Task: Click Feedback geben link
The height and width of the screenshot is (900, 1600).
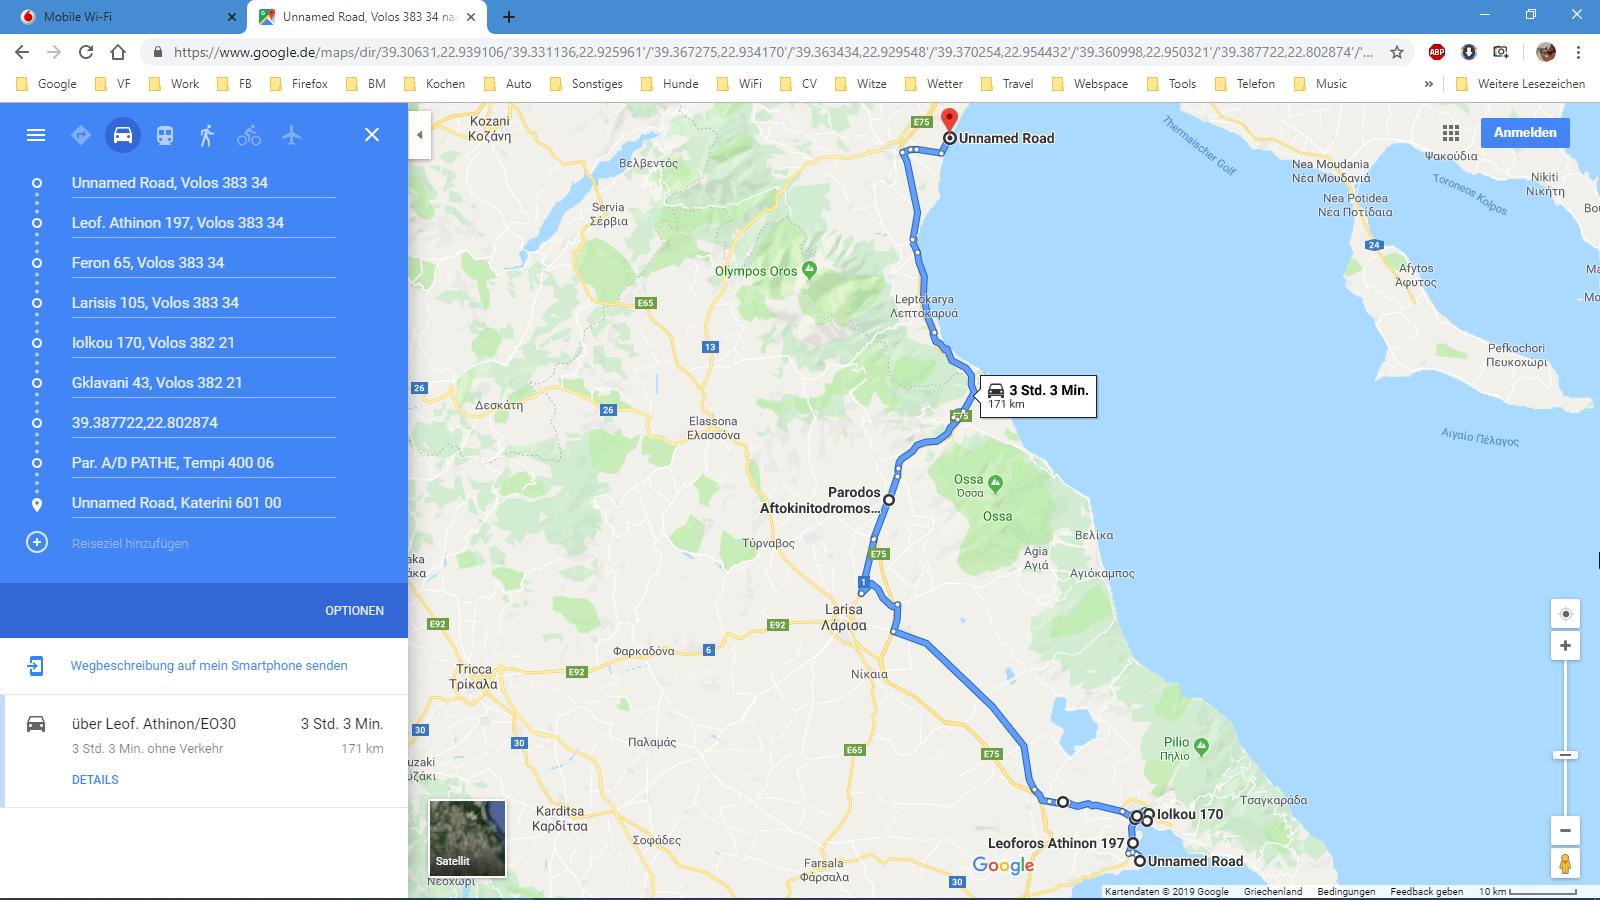Action: (x=1426, y=891)
